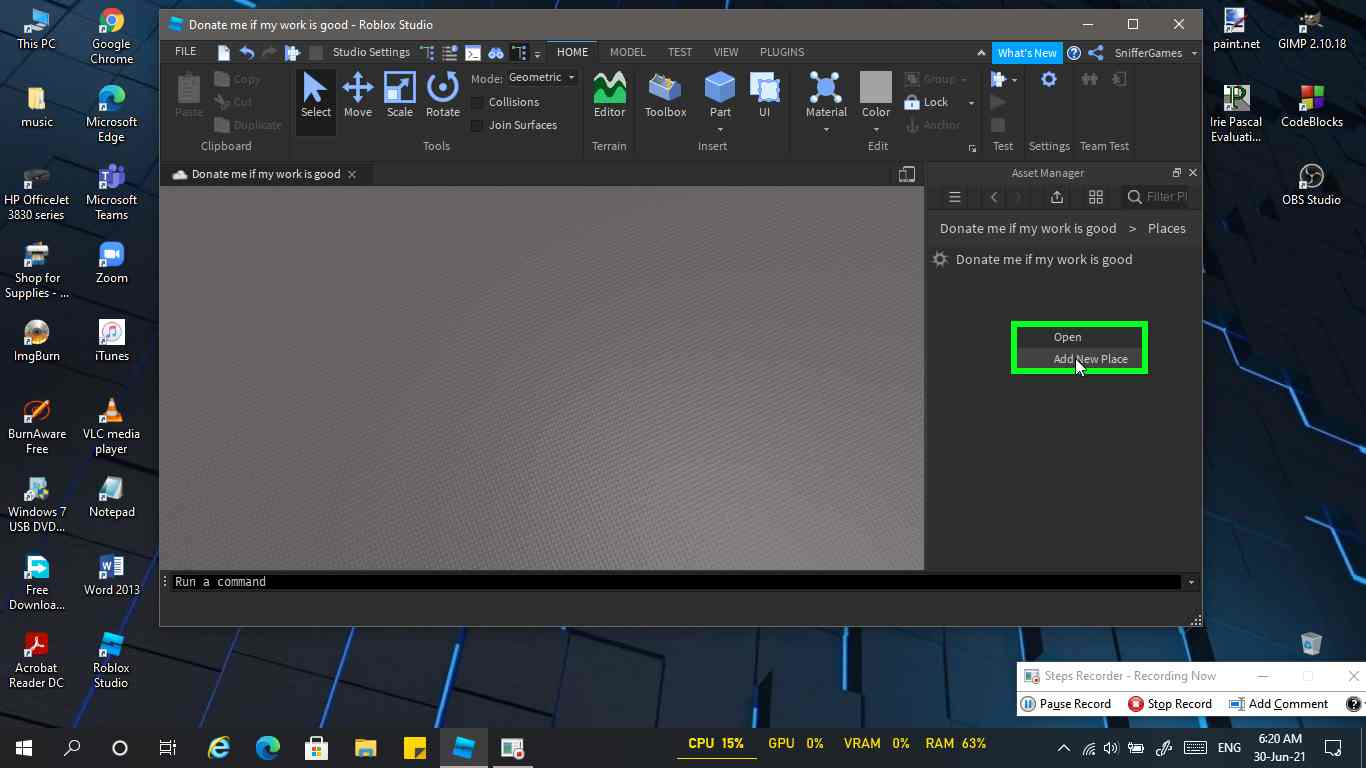Switch to the Rotate tool
1366x768 pixels.
(x=442, y=95)
